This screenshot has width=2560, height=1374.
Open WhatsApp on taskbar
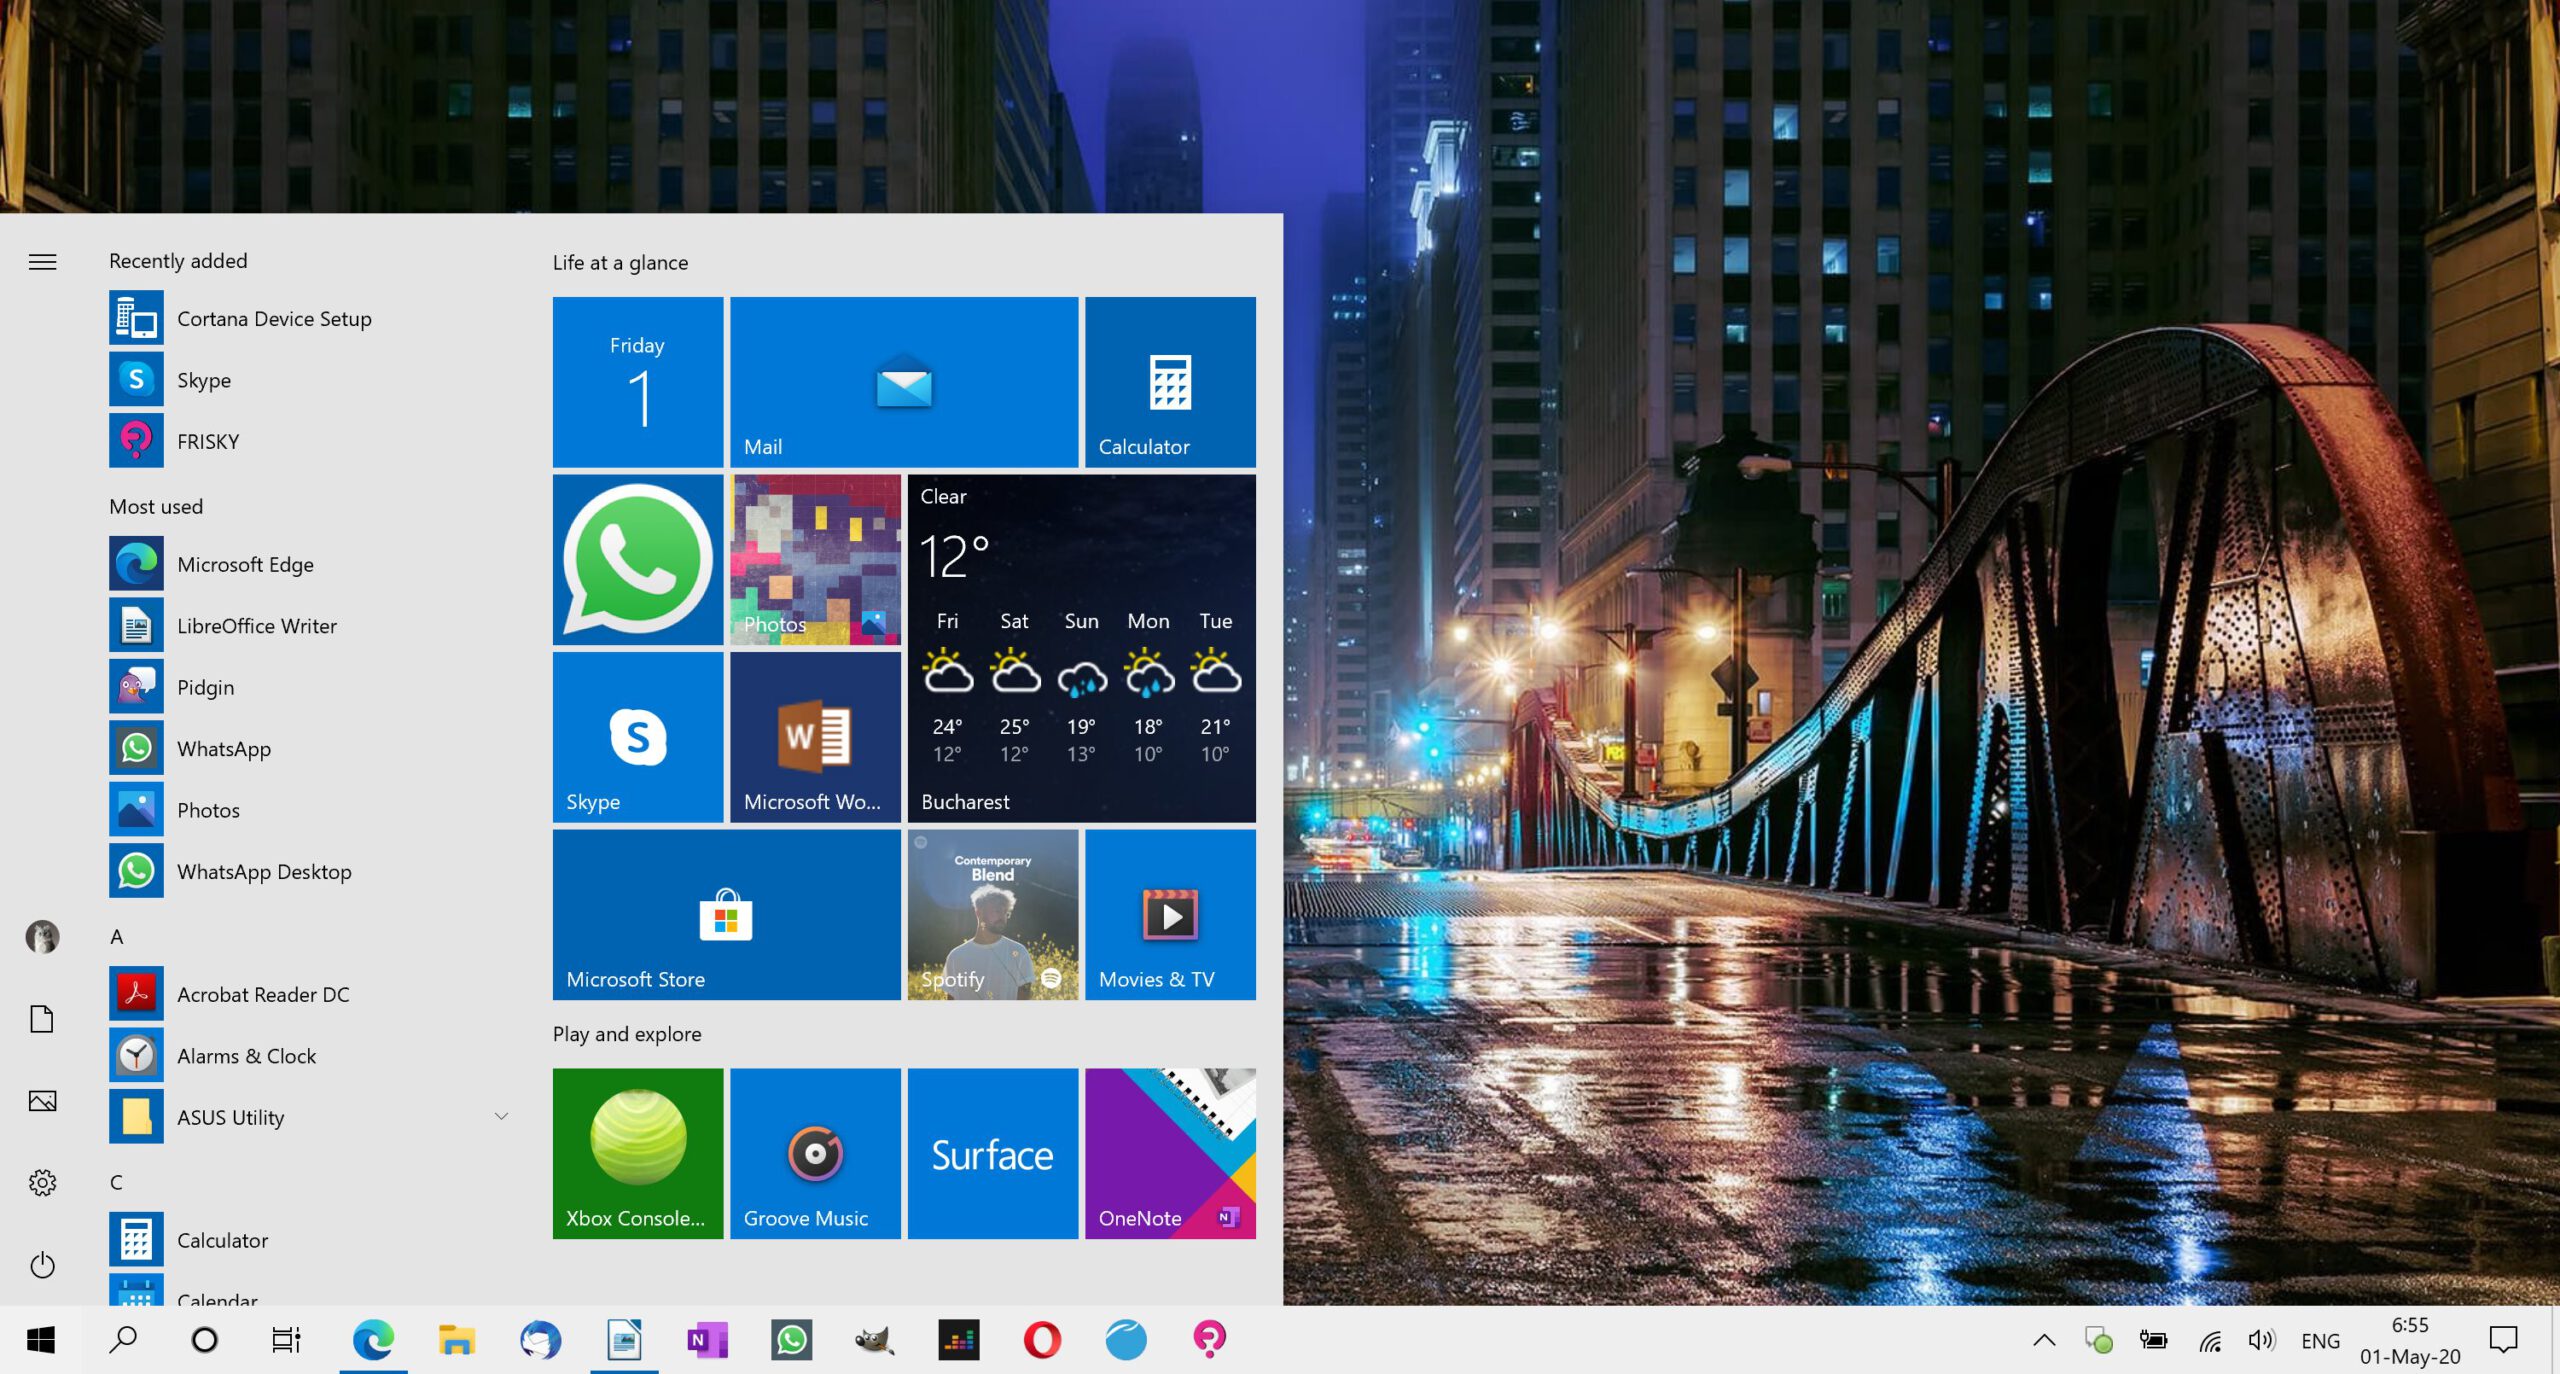click(792, 1340)
